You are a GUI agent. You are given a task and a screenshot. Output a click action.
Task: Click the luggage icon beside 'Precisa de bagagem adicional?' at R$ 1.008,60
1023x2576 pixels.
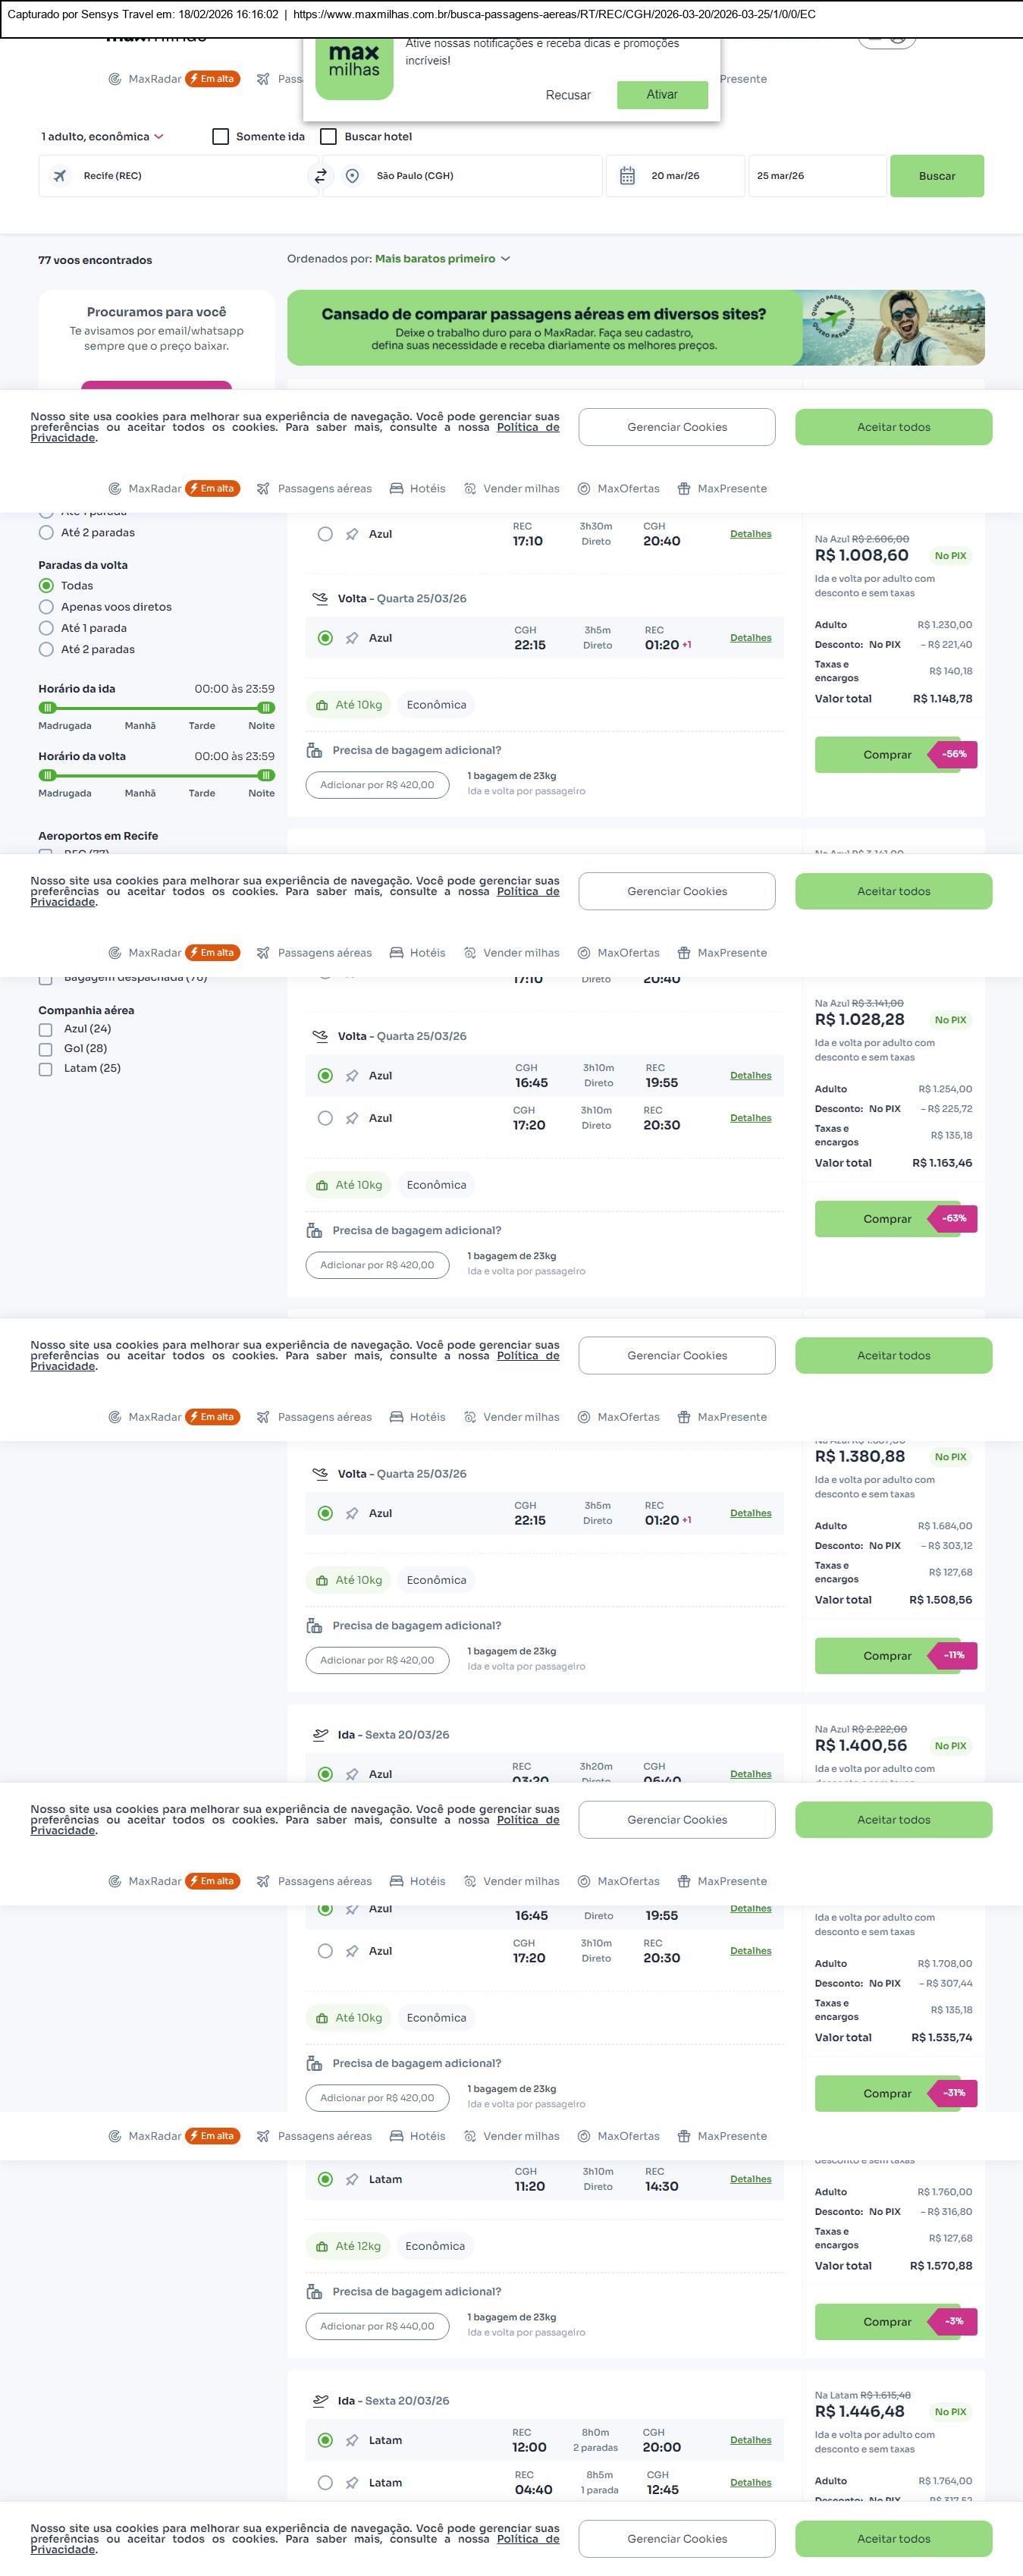(x=314, y=750)
